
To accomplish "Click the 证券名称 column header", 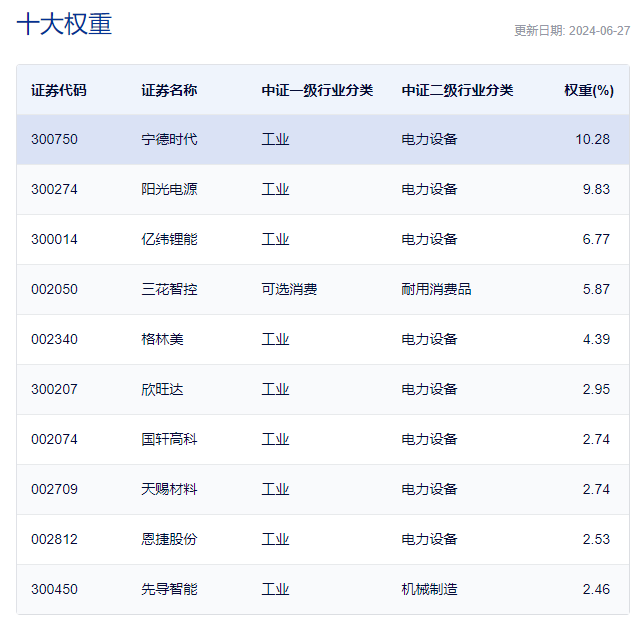I will [x=169, y=90].
